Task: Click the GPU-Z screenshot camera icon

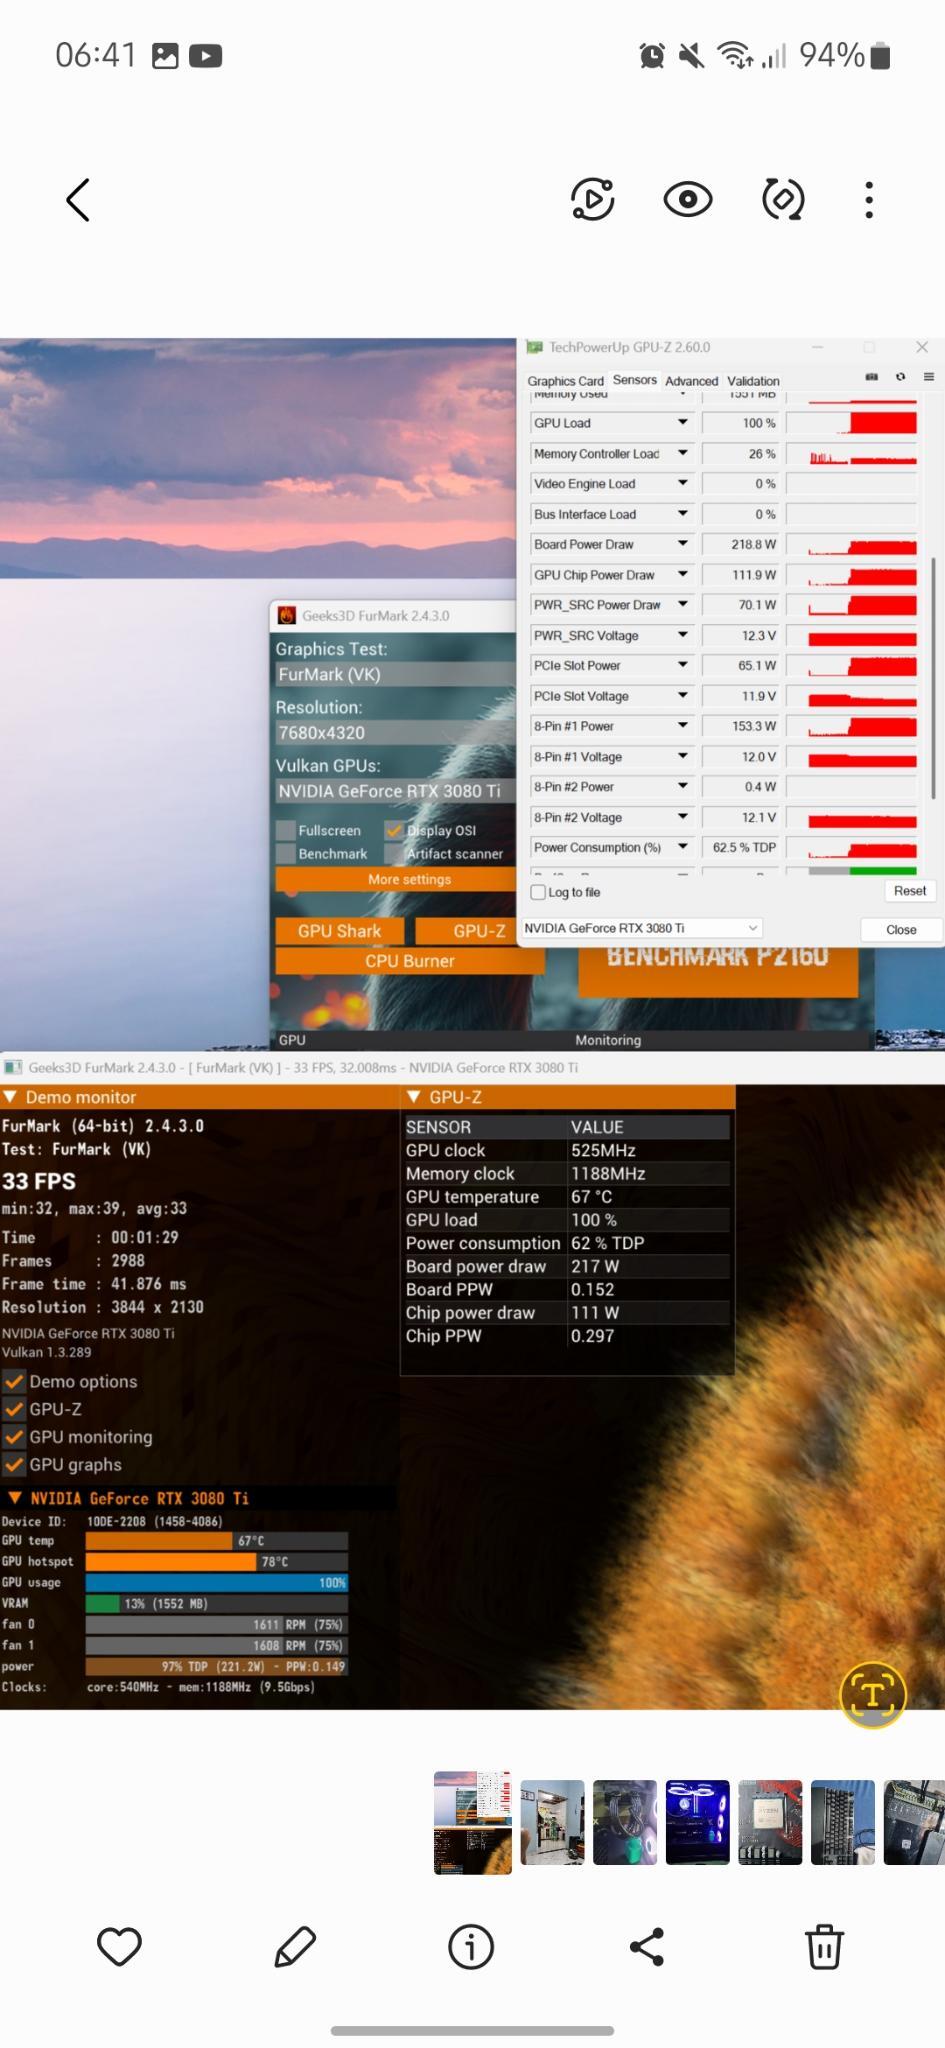Action: [x=871, y=377]
